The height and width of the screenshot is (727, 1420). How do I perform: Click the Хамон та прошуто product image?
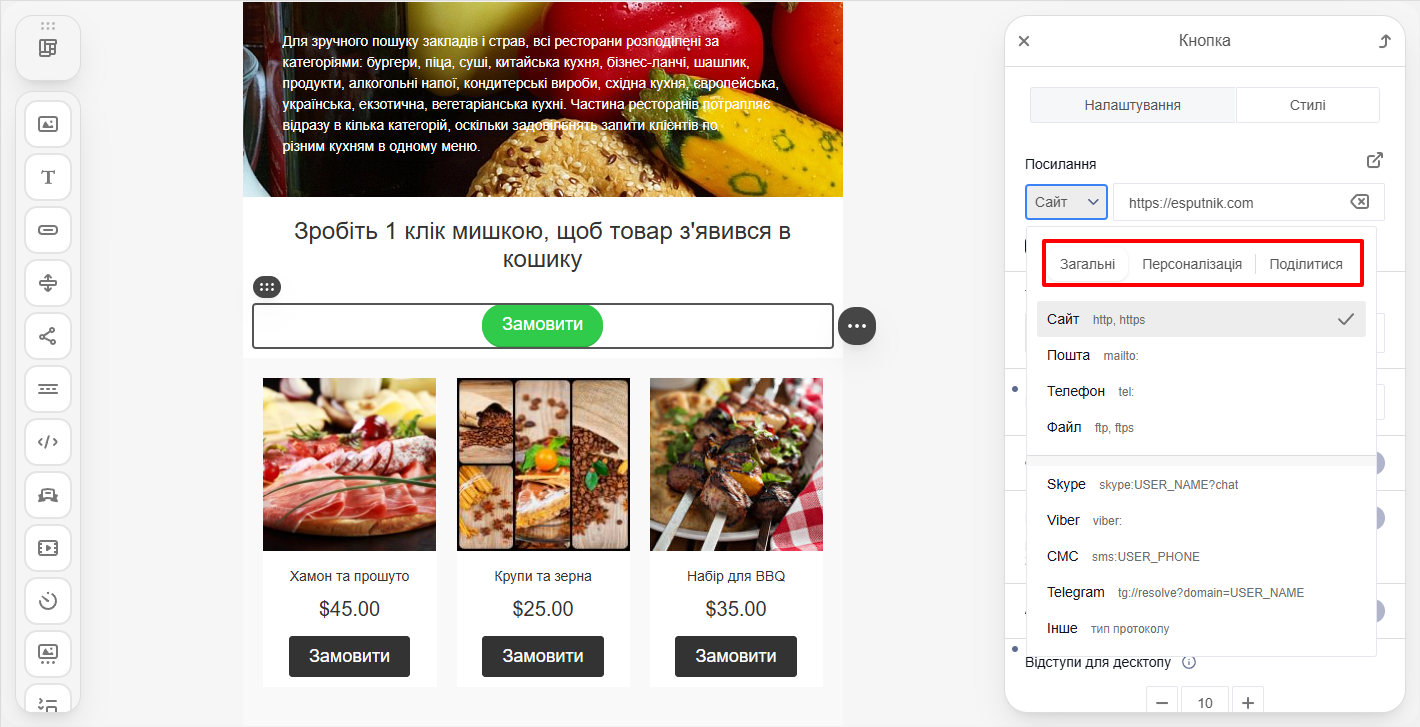tap(349, 464)
